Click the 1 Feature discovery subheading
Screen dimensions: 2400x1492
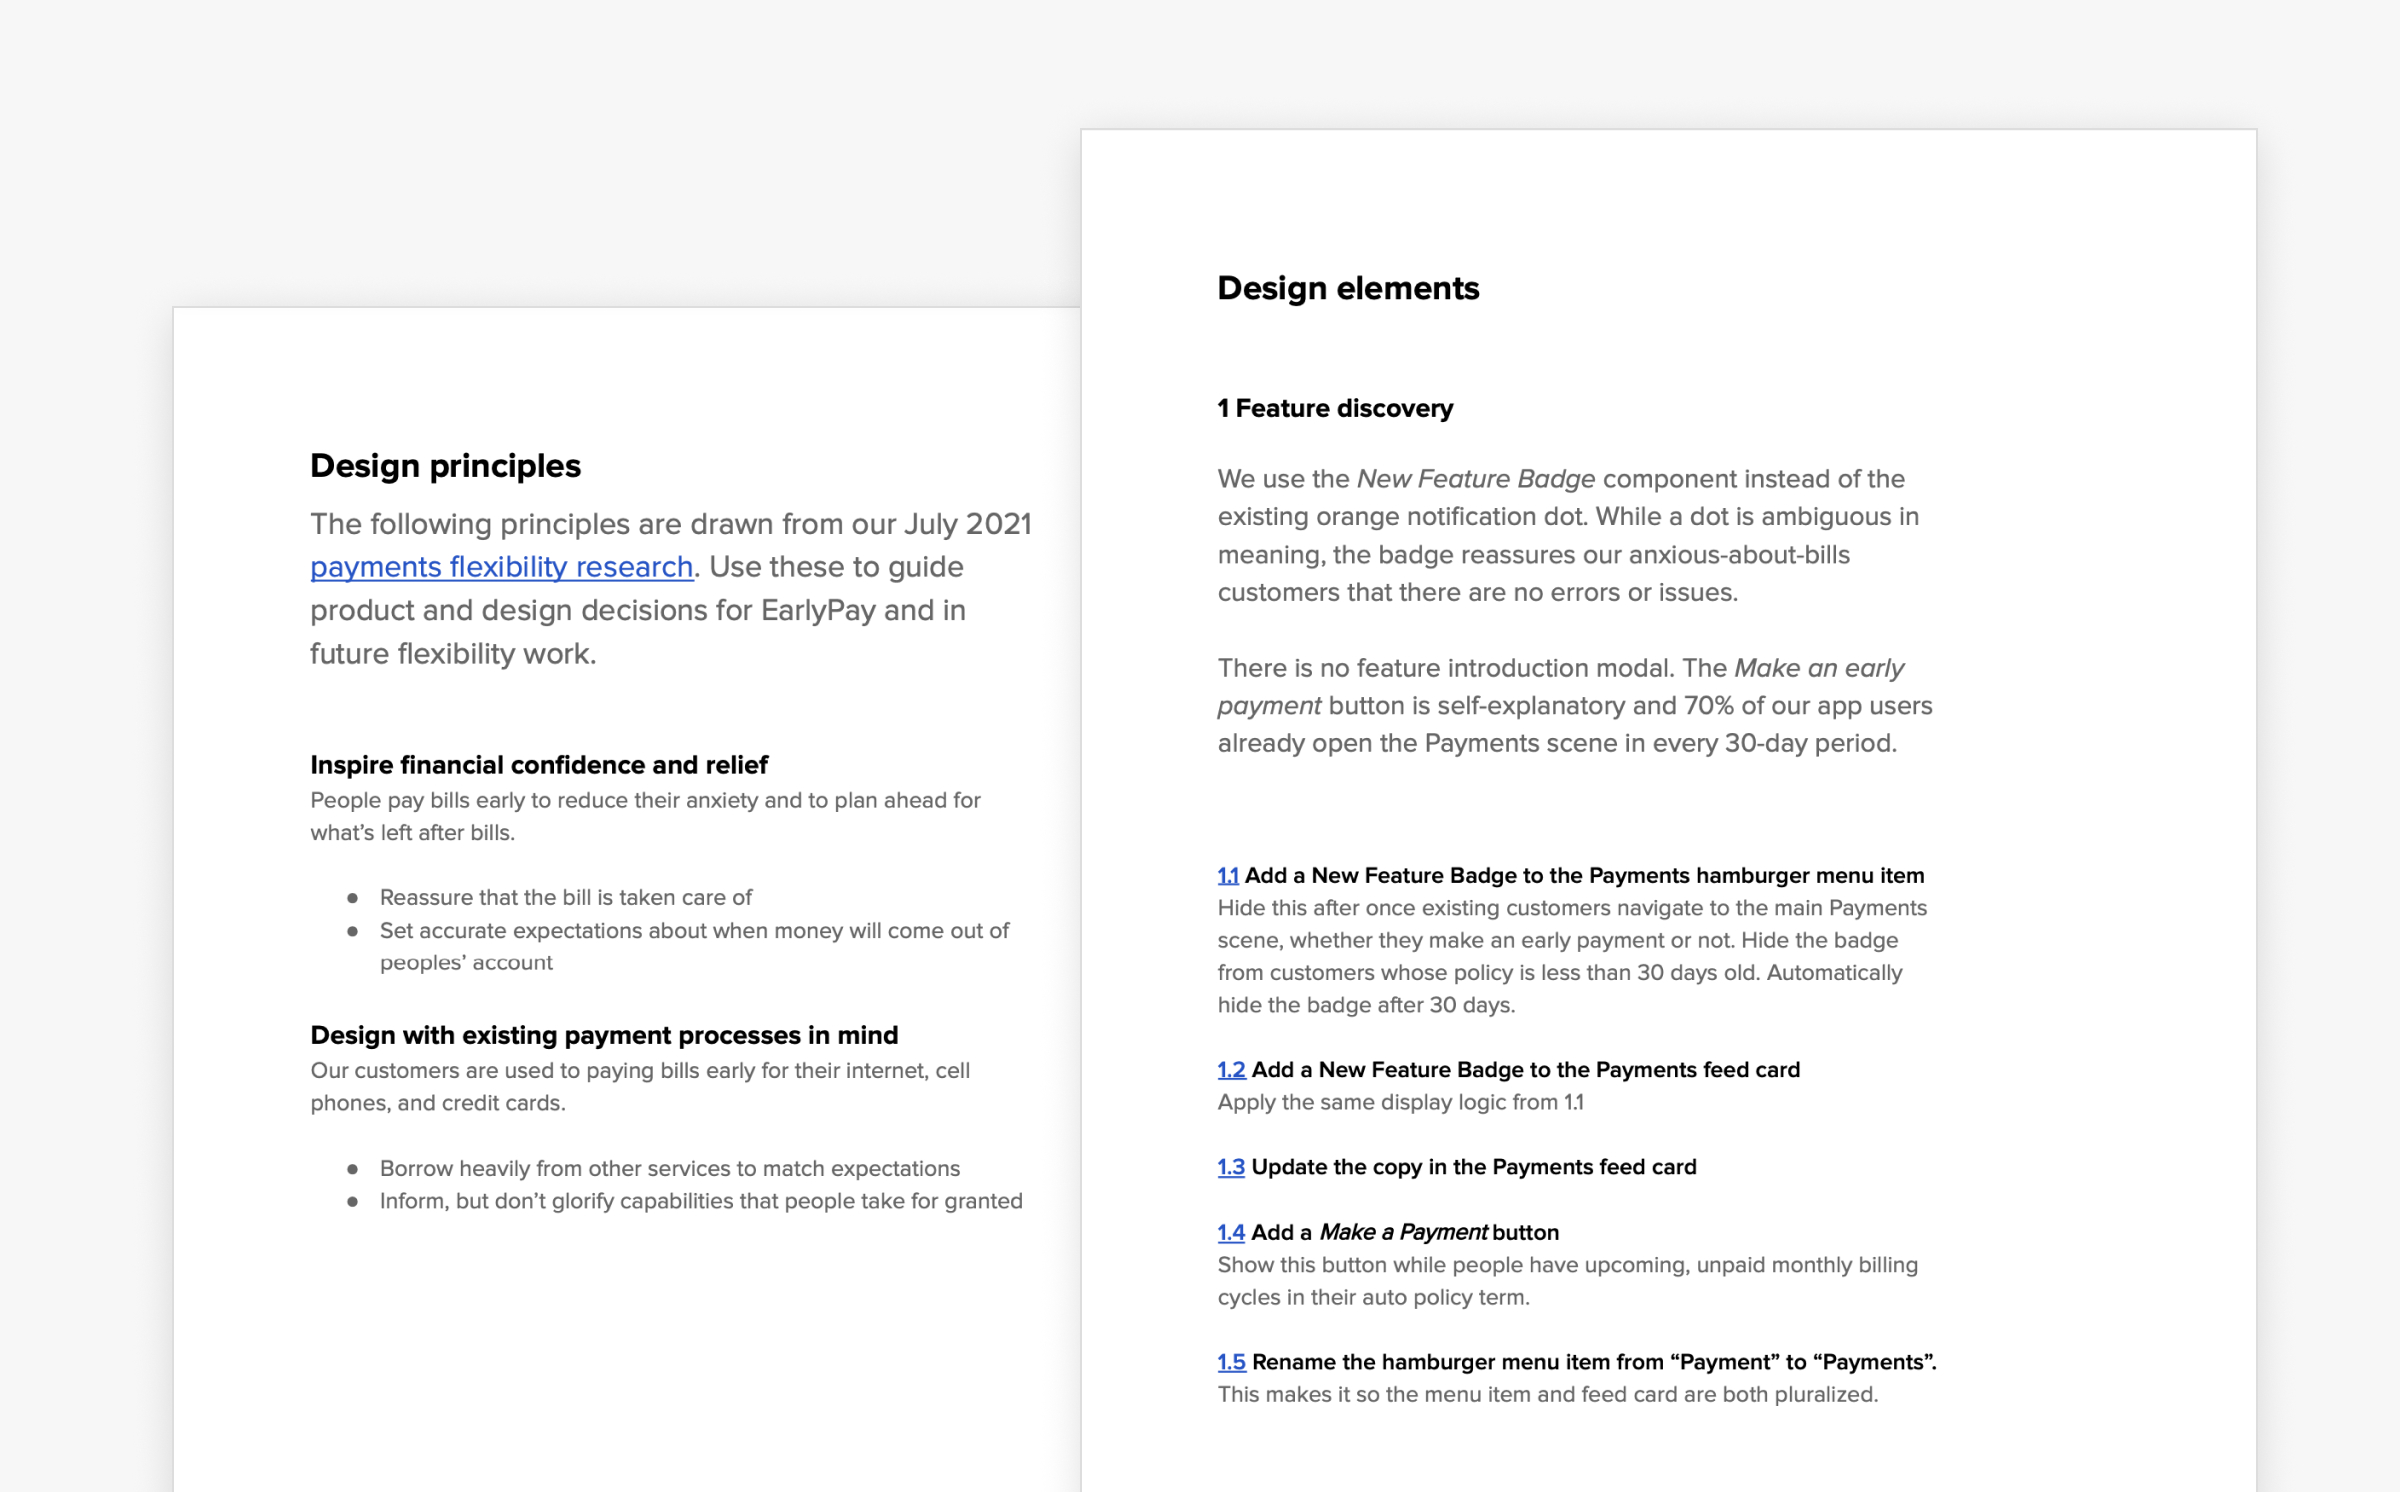[1334, 408]
